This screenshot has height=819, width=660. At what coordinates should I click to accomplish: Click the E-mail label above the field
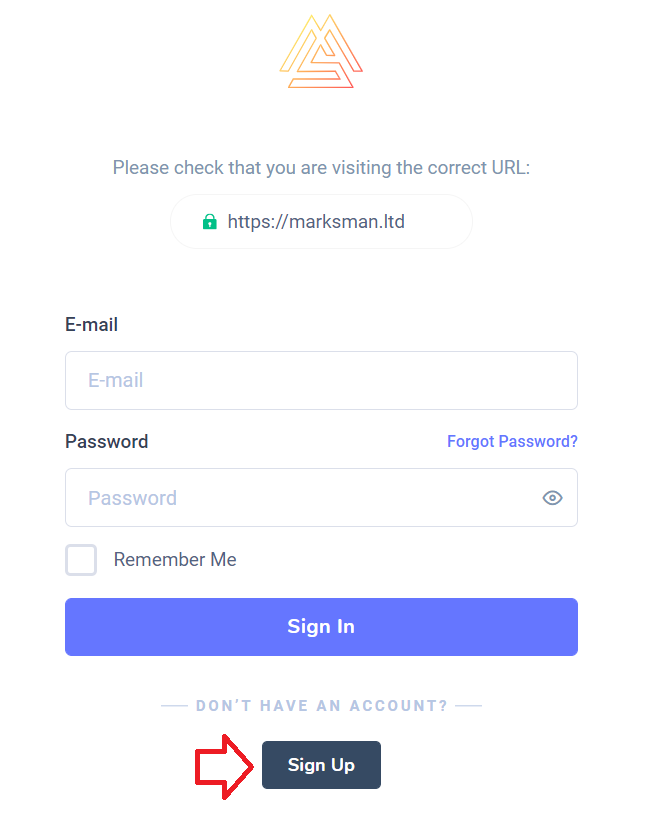91,324
